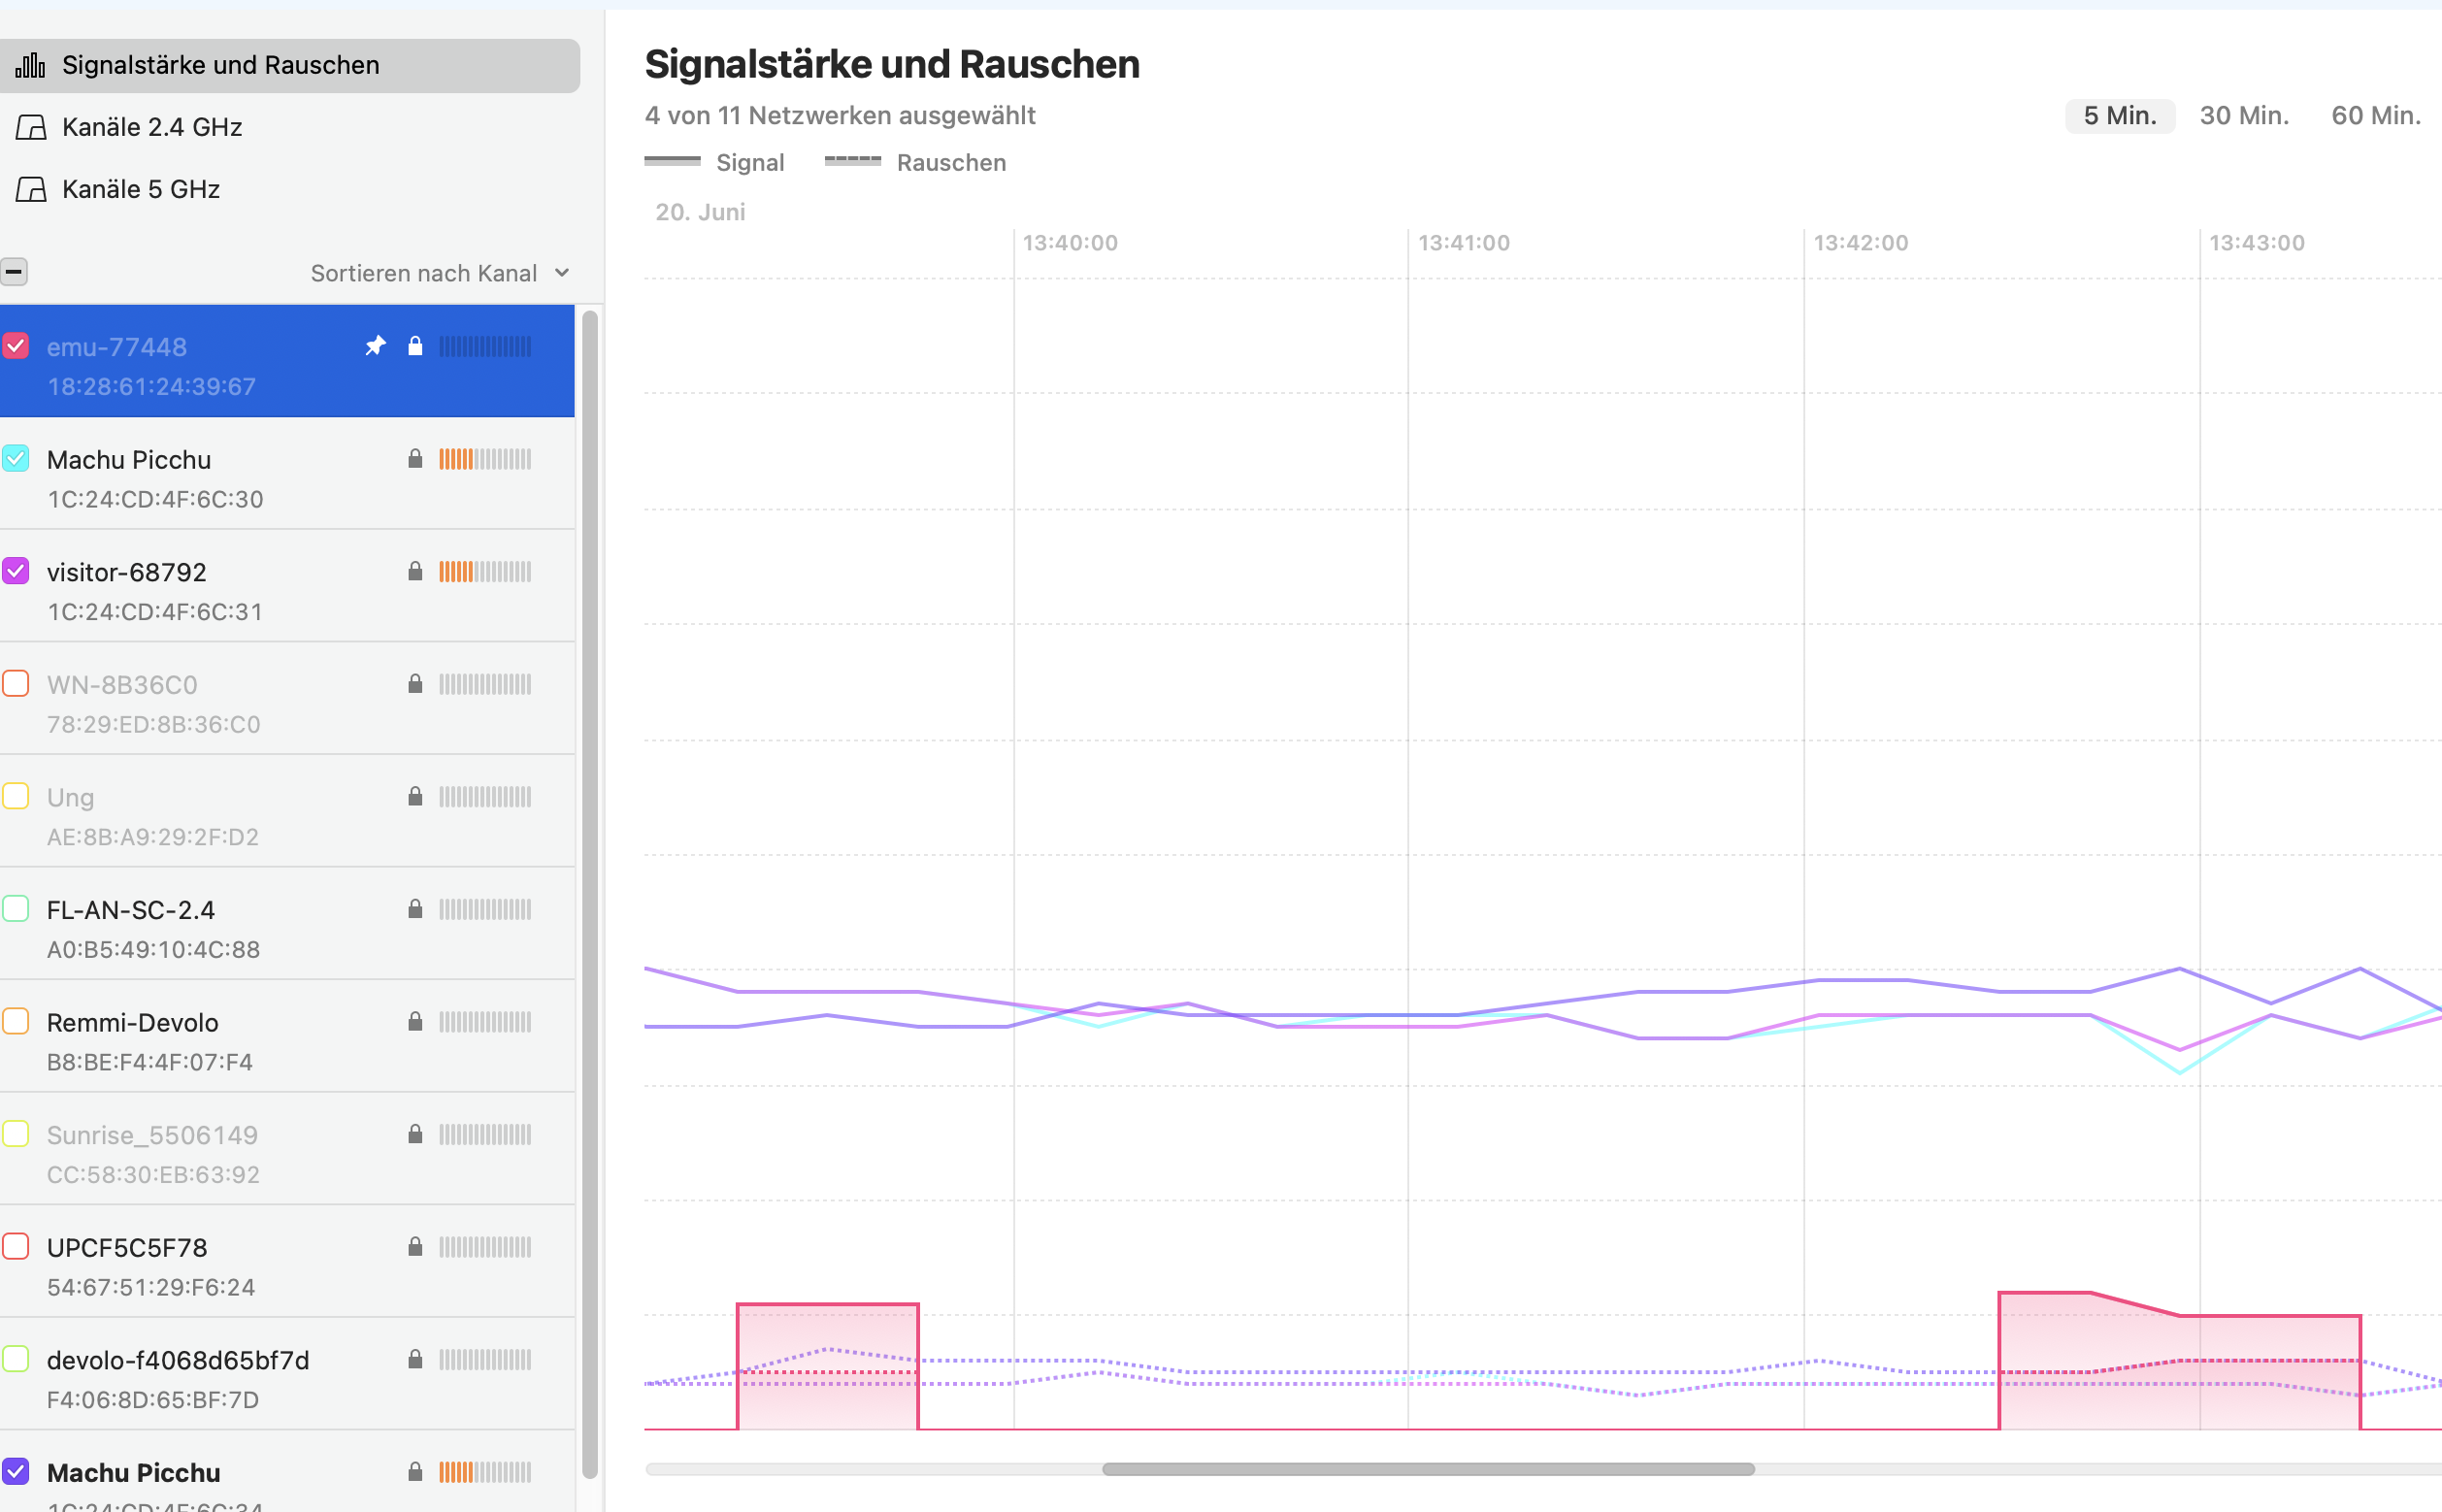Click the lock icon on Remmi-Devolo row
The image size is (2442, 1512).
pos(415,1021)
